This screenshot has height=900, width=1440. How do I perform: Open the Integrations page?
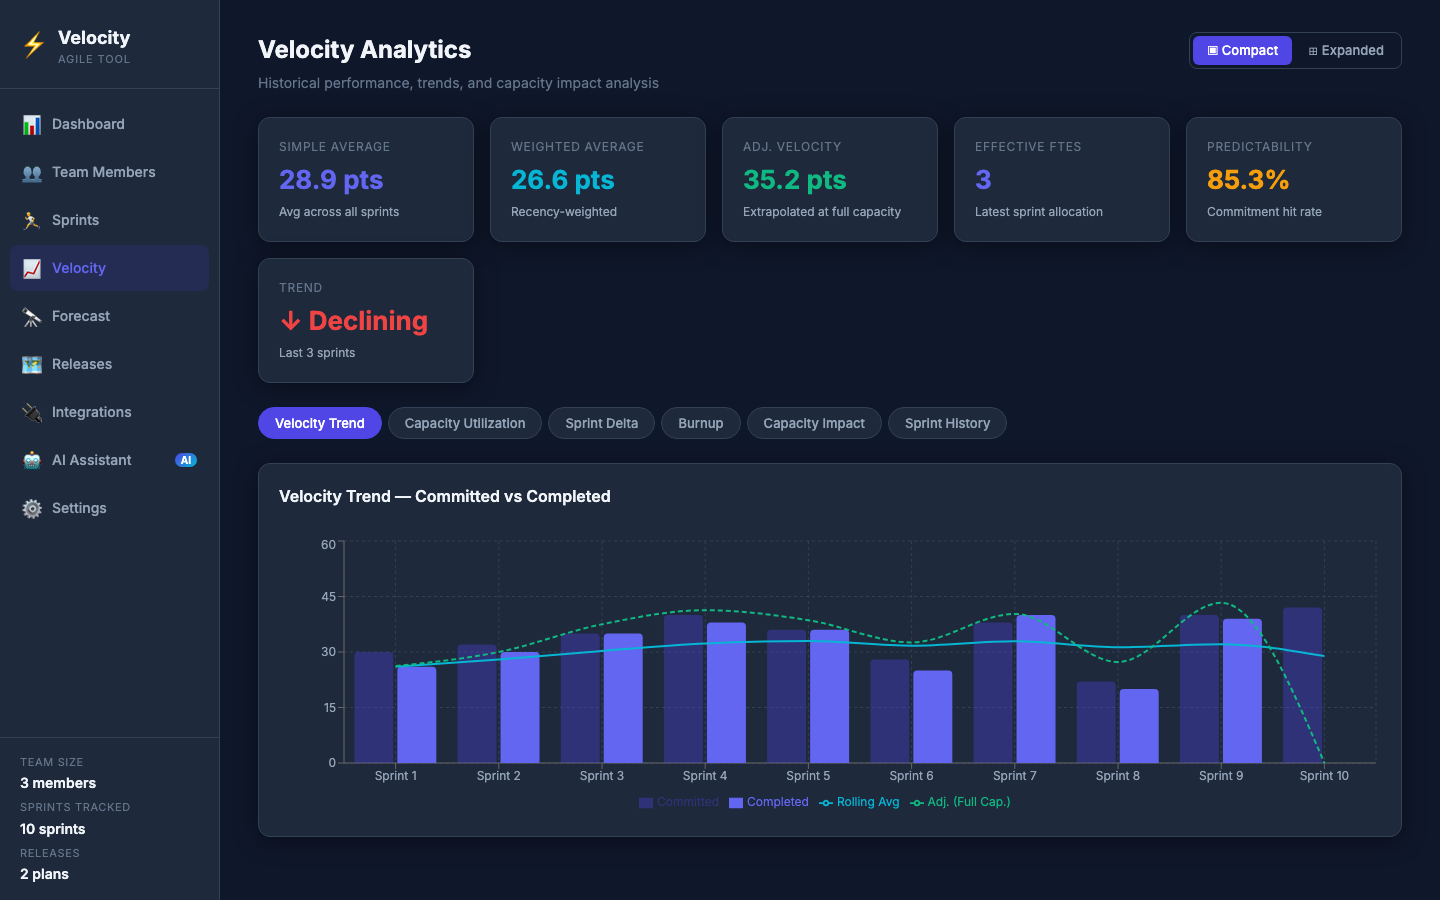[x=109, y=412]
